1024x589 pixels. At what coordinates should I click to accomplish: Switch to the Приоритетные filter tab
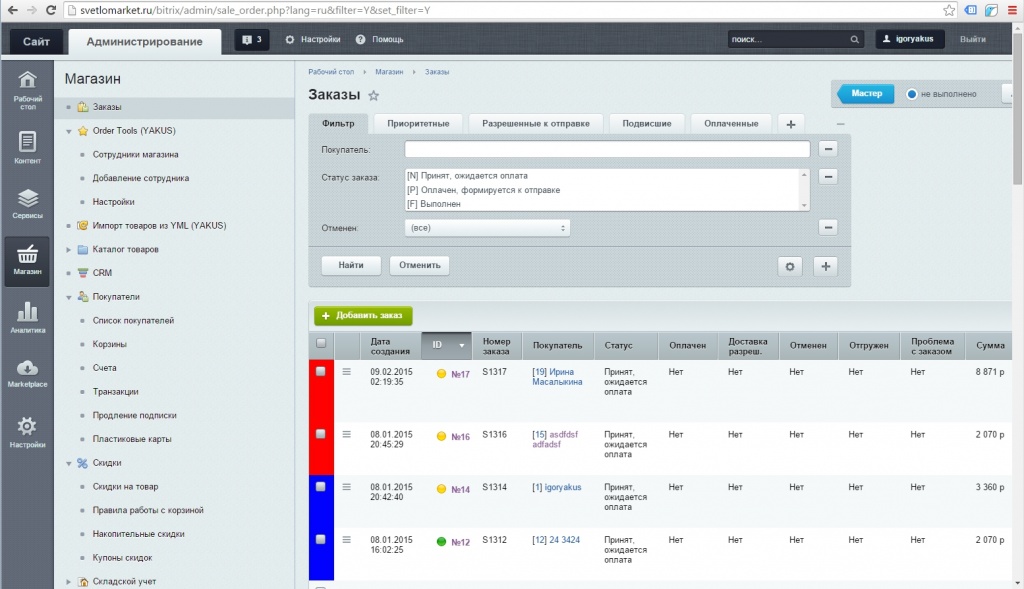(418, 124)
